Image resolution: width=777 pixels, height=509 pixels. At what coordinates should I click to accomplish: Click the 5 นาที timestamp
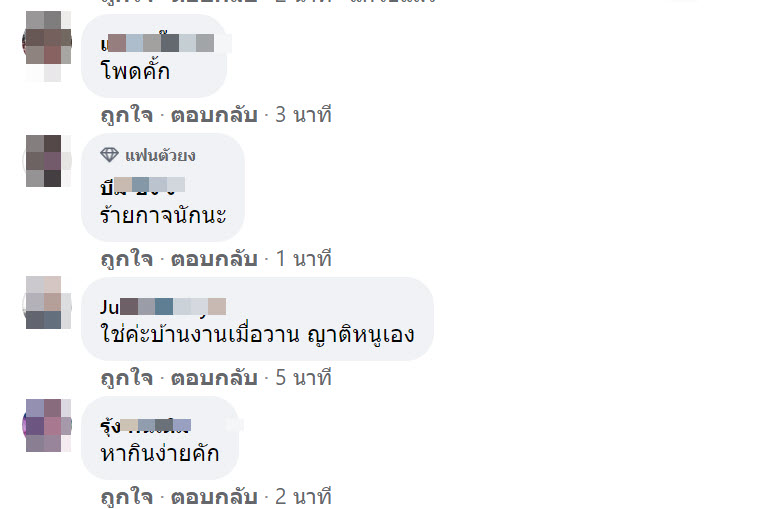point(303,378)
